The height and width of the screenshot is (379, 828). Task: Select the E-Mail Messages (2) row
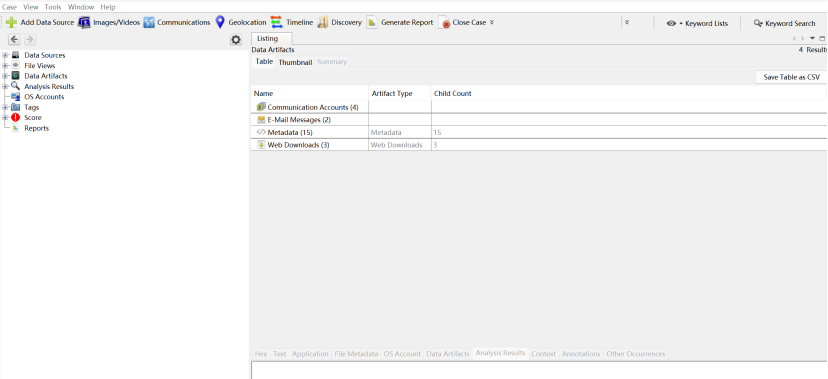(539, 120)
